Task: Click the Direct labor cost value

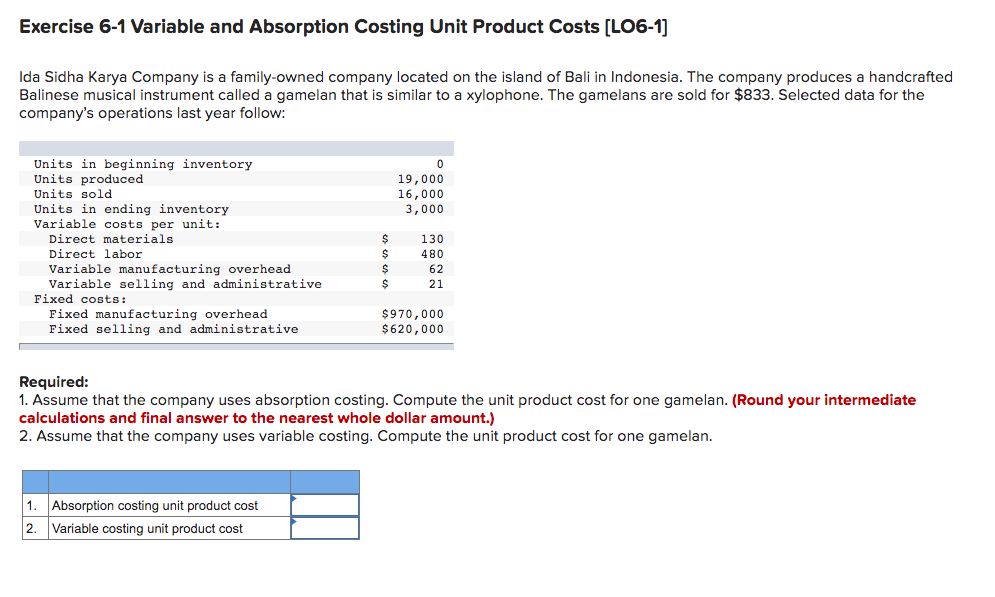Action: (x=432, y=253)
